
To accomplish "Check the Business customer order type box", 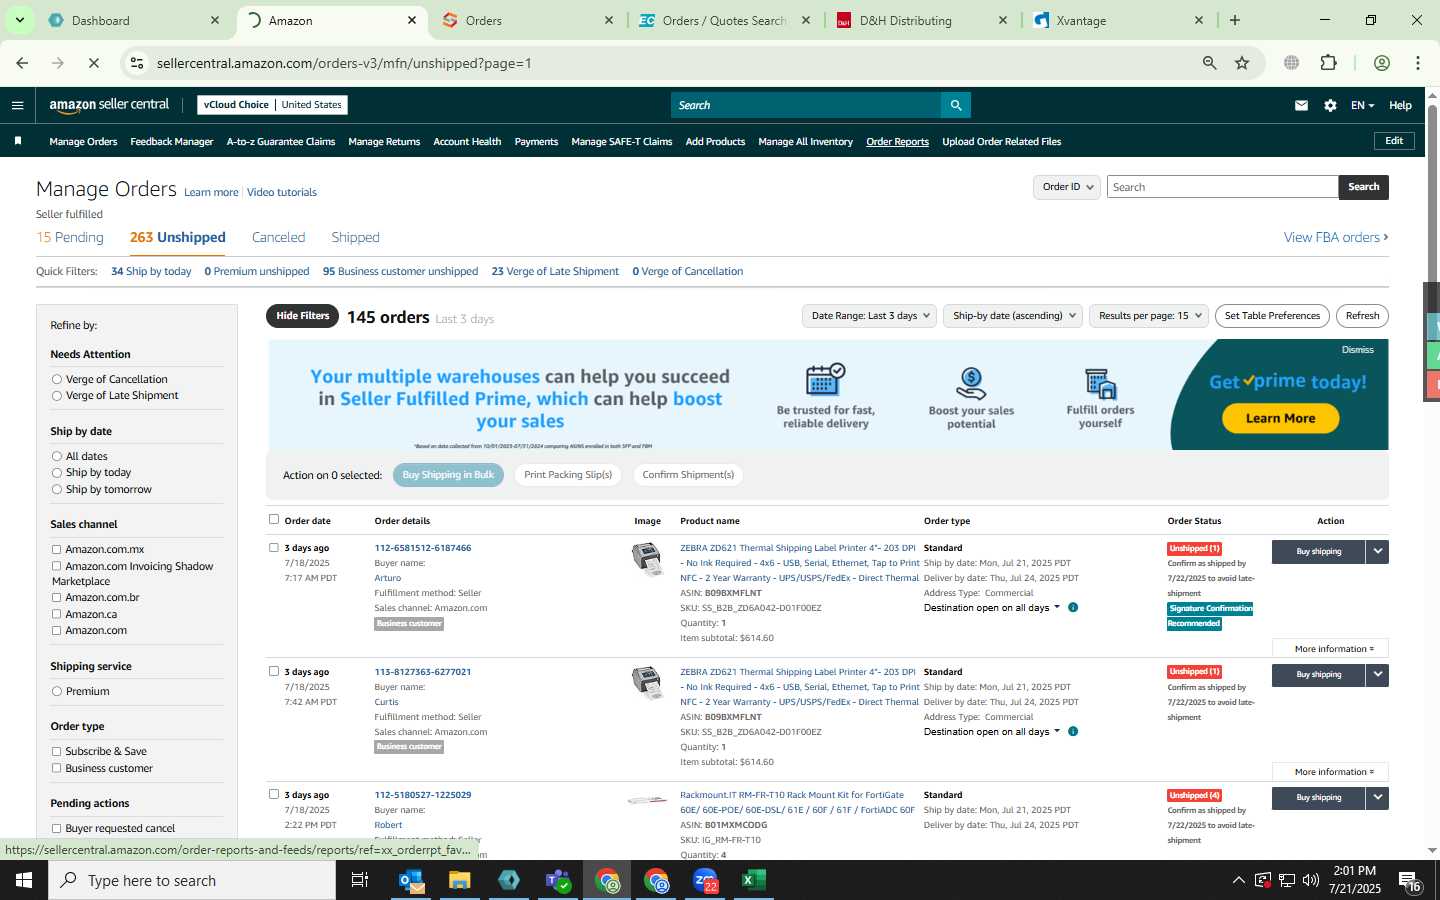I will (57, 769).
